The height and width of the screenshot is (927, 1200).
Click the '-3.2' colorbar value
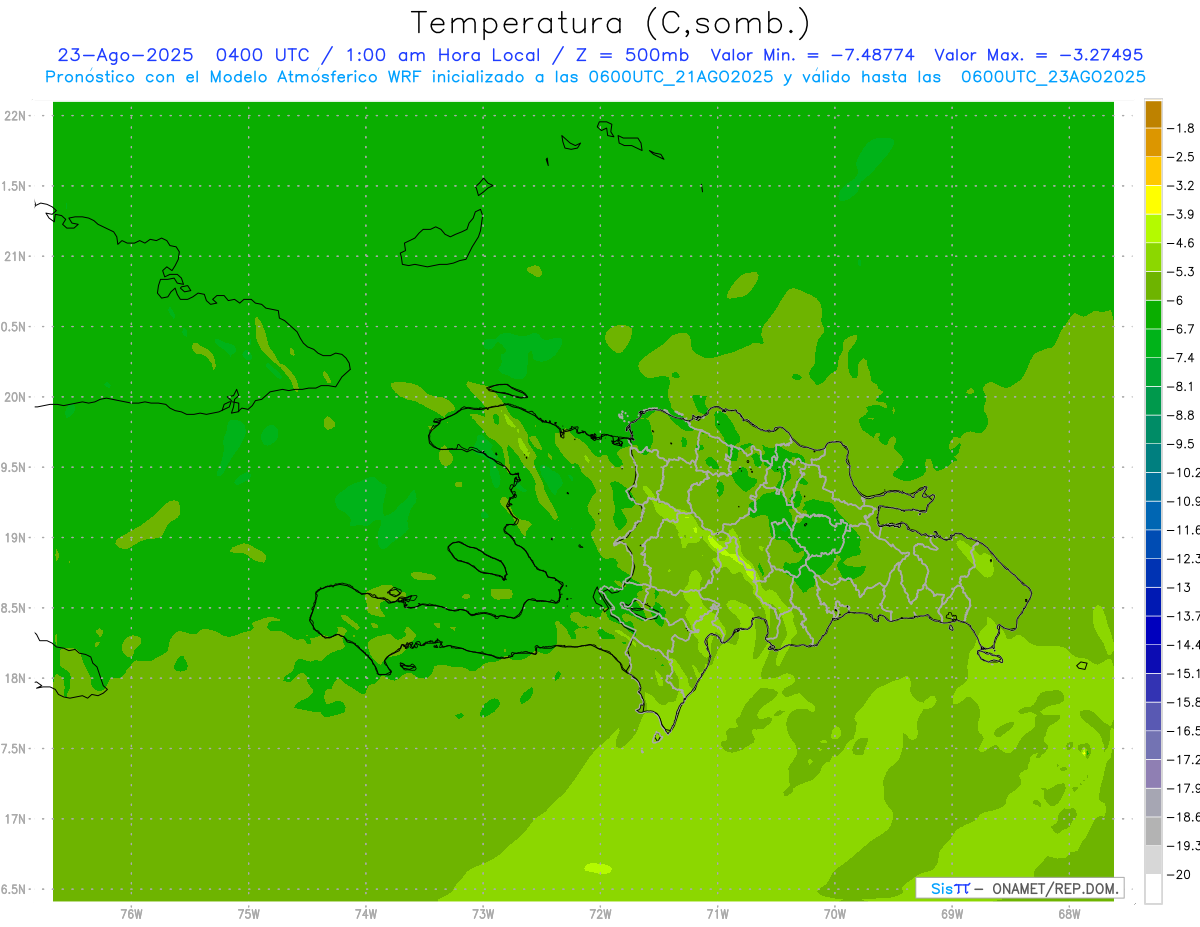[1183, 186]
